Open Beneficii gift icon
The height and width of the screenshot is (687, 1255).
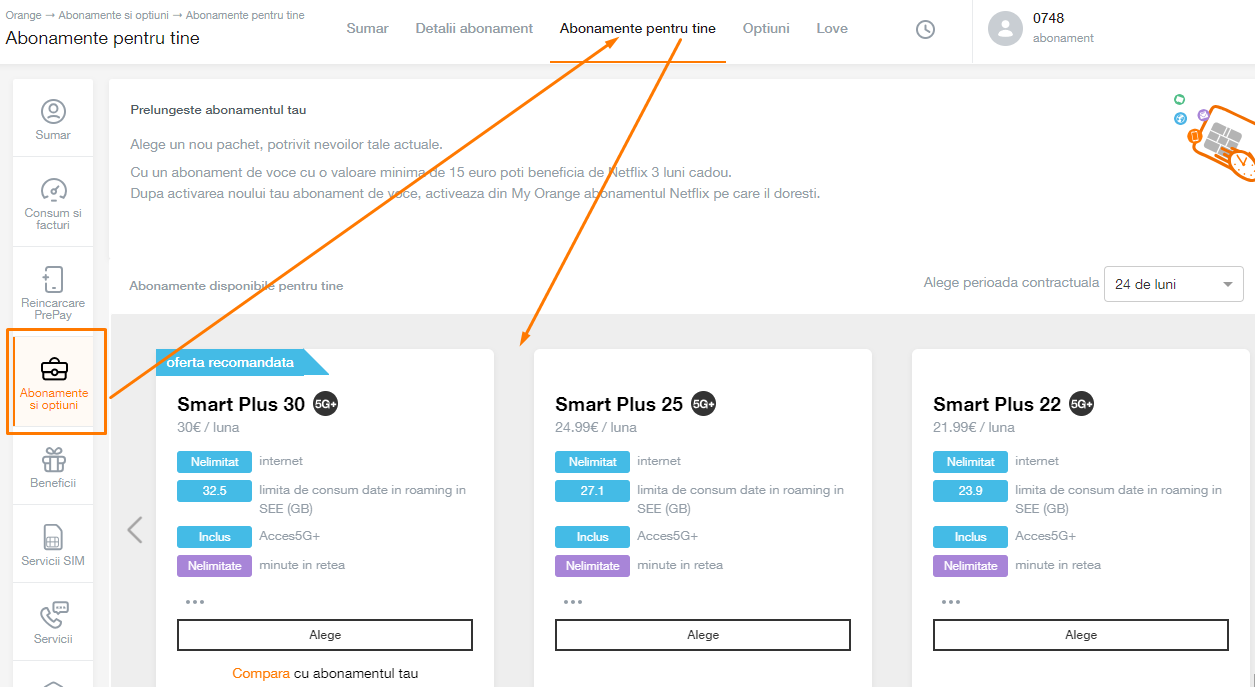pos(53,459)
